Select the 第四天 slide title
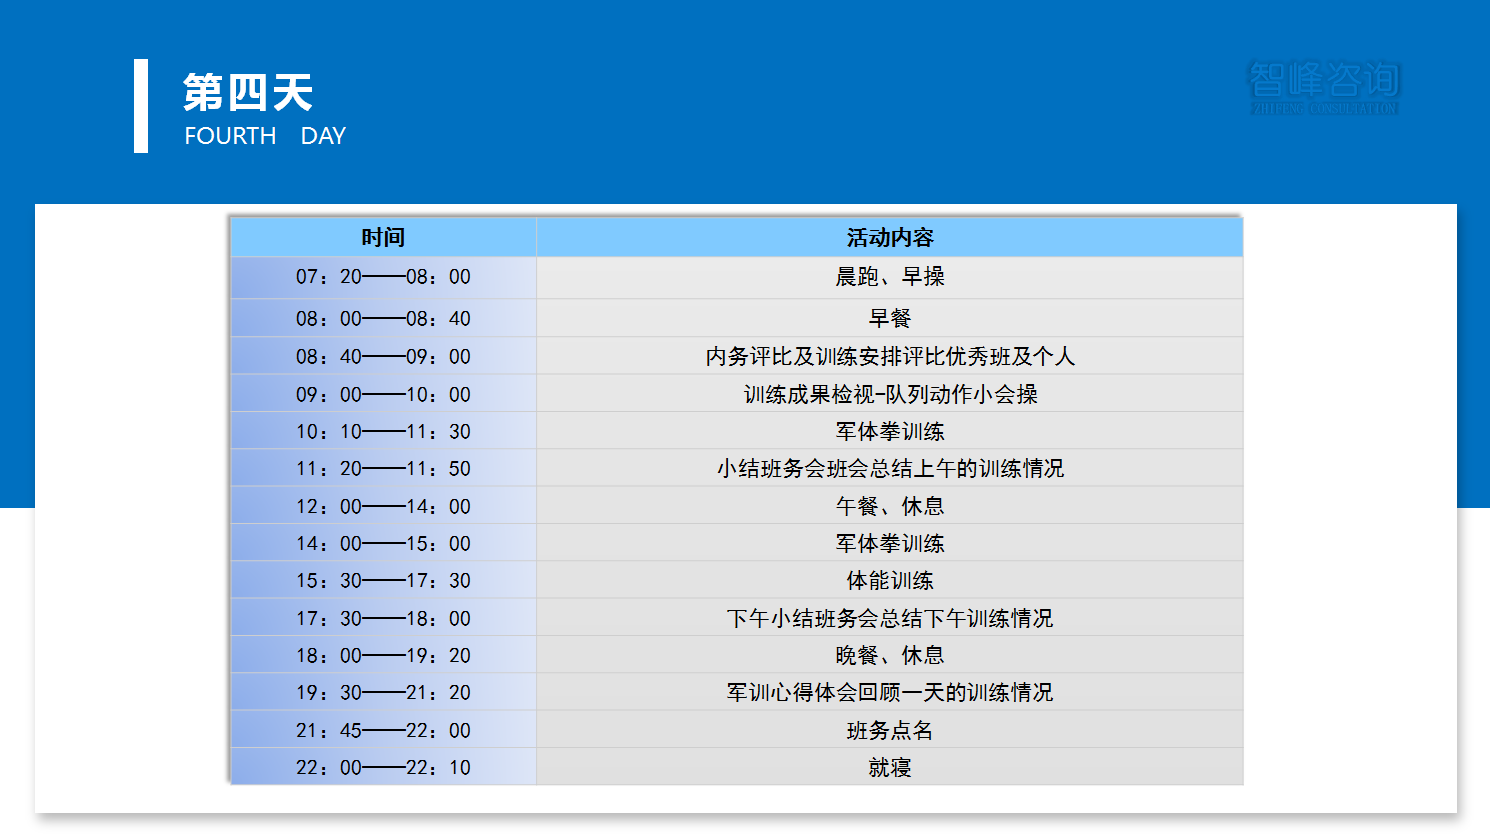The height and width of the screenshot is (837, 1490). (247, 93)
